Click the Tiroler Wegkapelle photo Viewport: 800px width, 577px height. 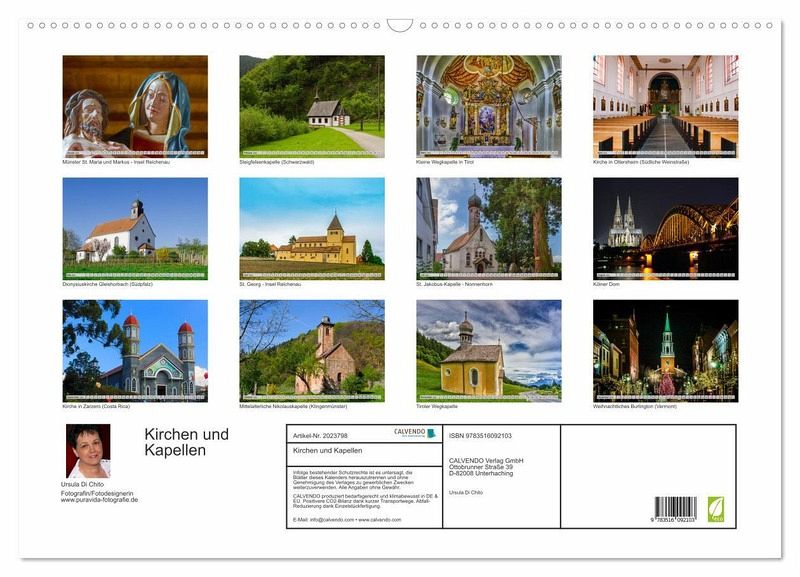488,350
